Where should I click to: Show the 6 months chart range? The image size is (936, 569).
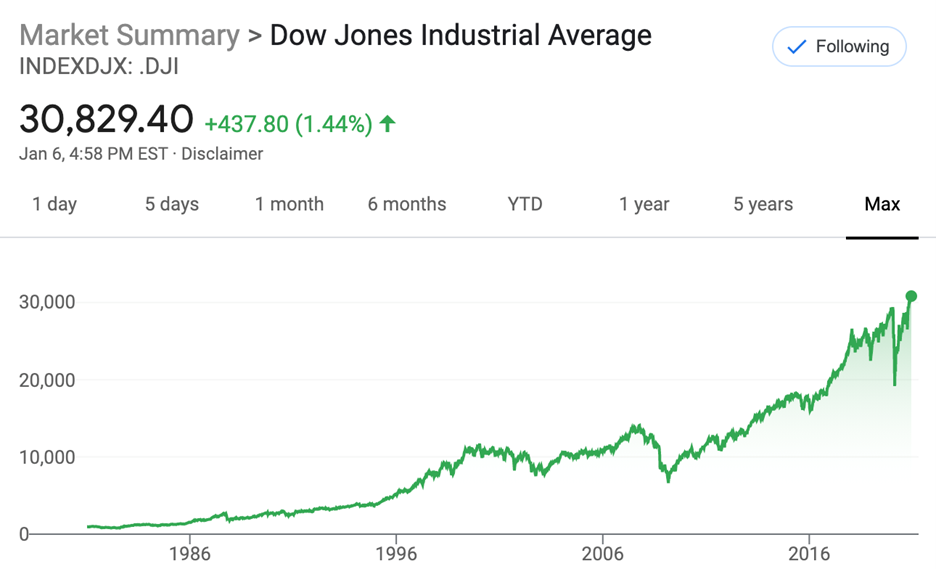(408, 204)
